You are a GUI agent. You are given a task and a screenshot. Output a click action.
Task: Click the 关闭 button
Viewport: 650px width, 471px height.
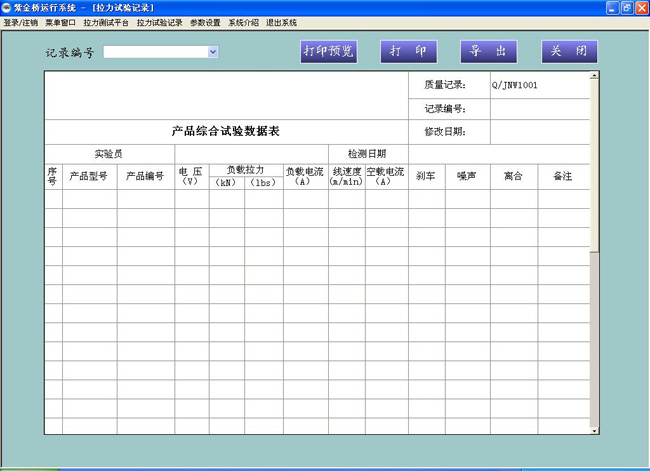(x=569, y=51)
